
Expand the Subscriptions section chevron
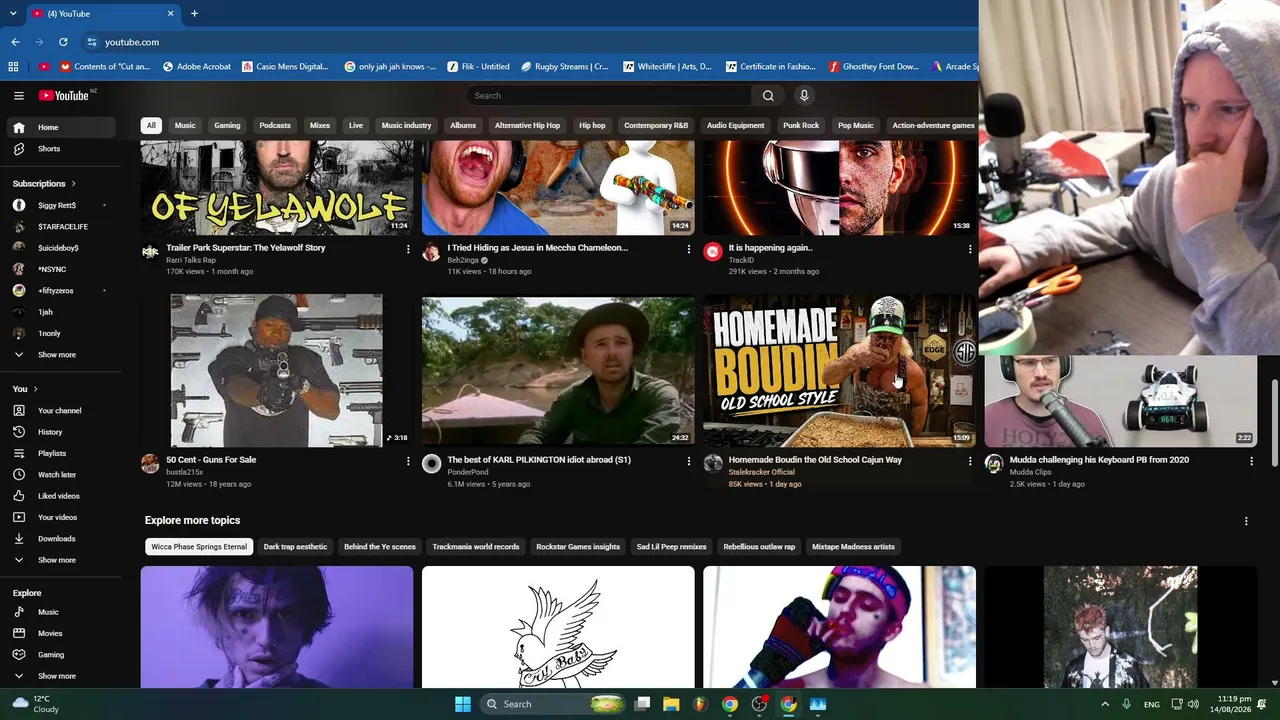(x=73, y=184)
